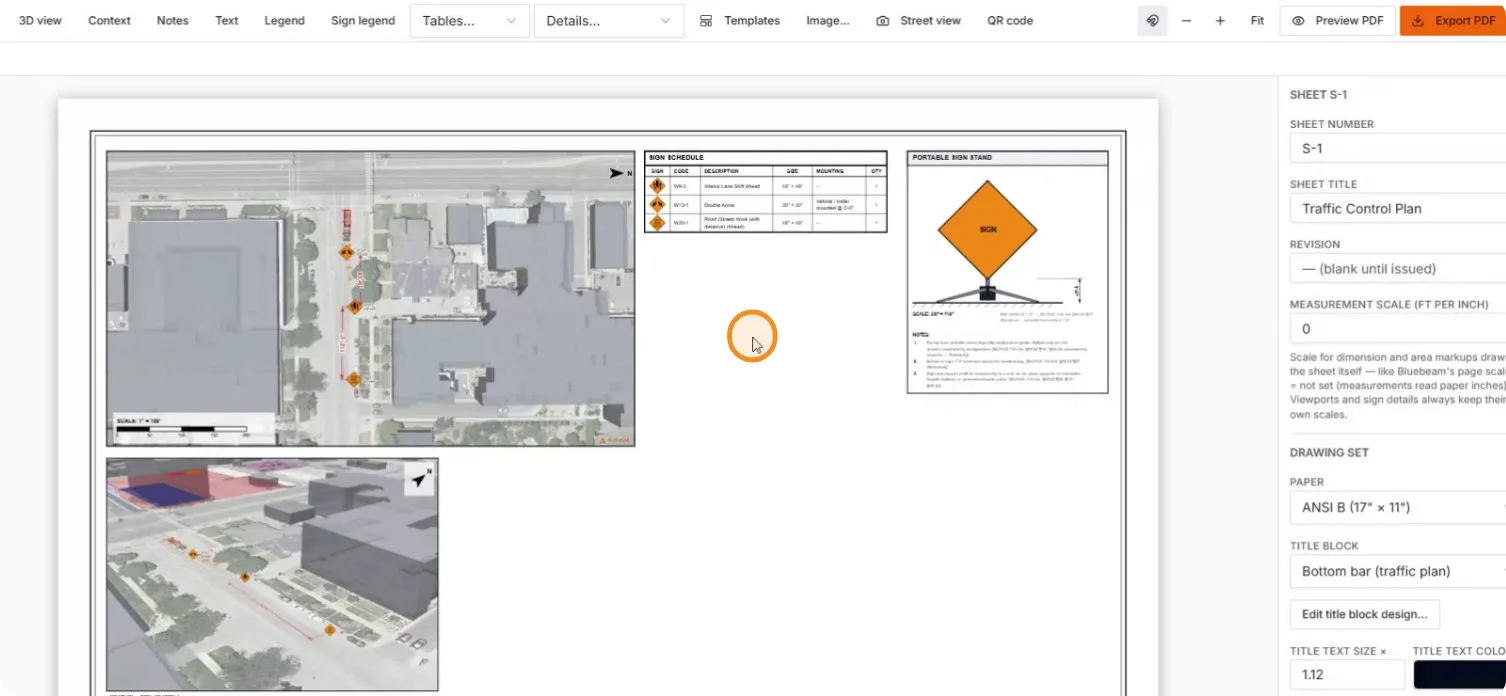Click the Title Text Size field 1.12
The height and width of the screenshot is (696, 1506).
click(1347, 675)
